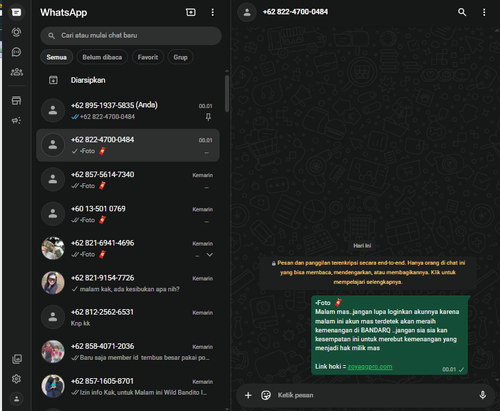Open contact avatar in the chat header
Image resolution: width=500 pixels, height=411 pixels.
pos(247,12)
